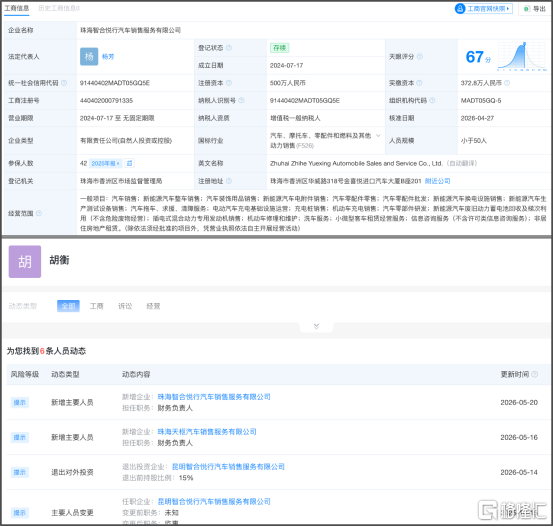Viewport: 553px width, 527px height.
Task: Click help icon next to 统一社会信用代码
Action: [64, 83]
